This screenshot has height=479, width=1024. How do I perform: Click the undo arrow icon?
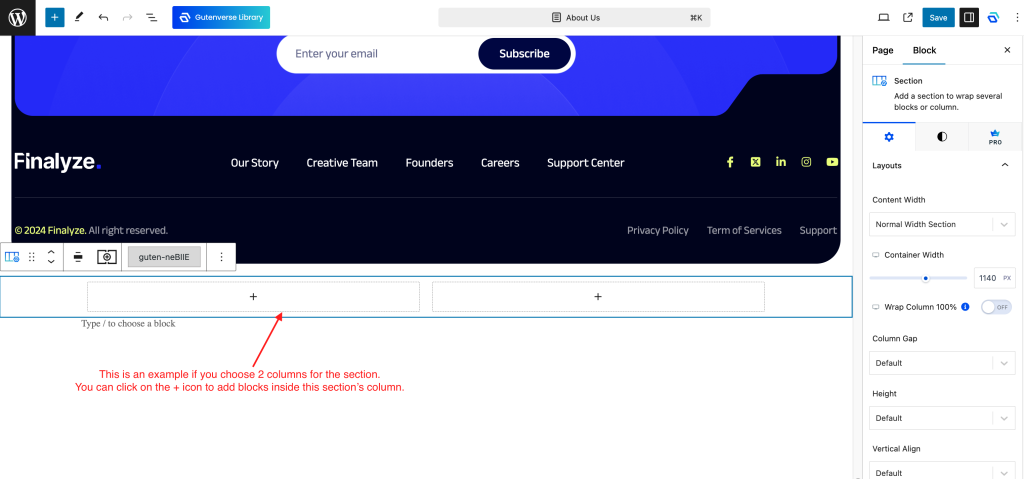103,17
